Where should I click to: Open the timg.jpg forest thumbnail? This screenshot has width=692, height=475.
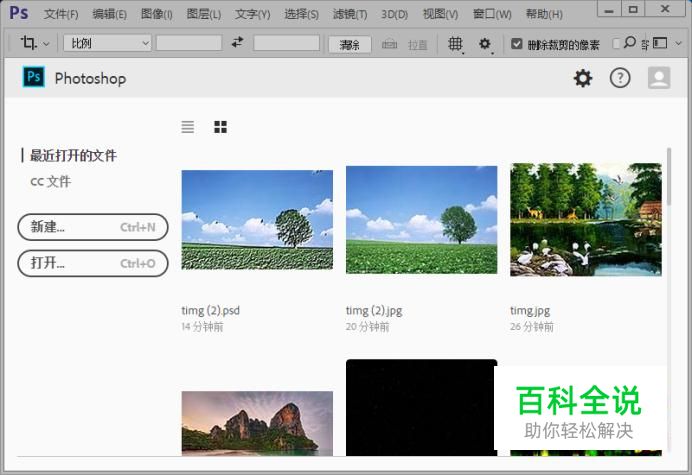click(586, 220)
